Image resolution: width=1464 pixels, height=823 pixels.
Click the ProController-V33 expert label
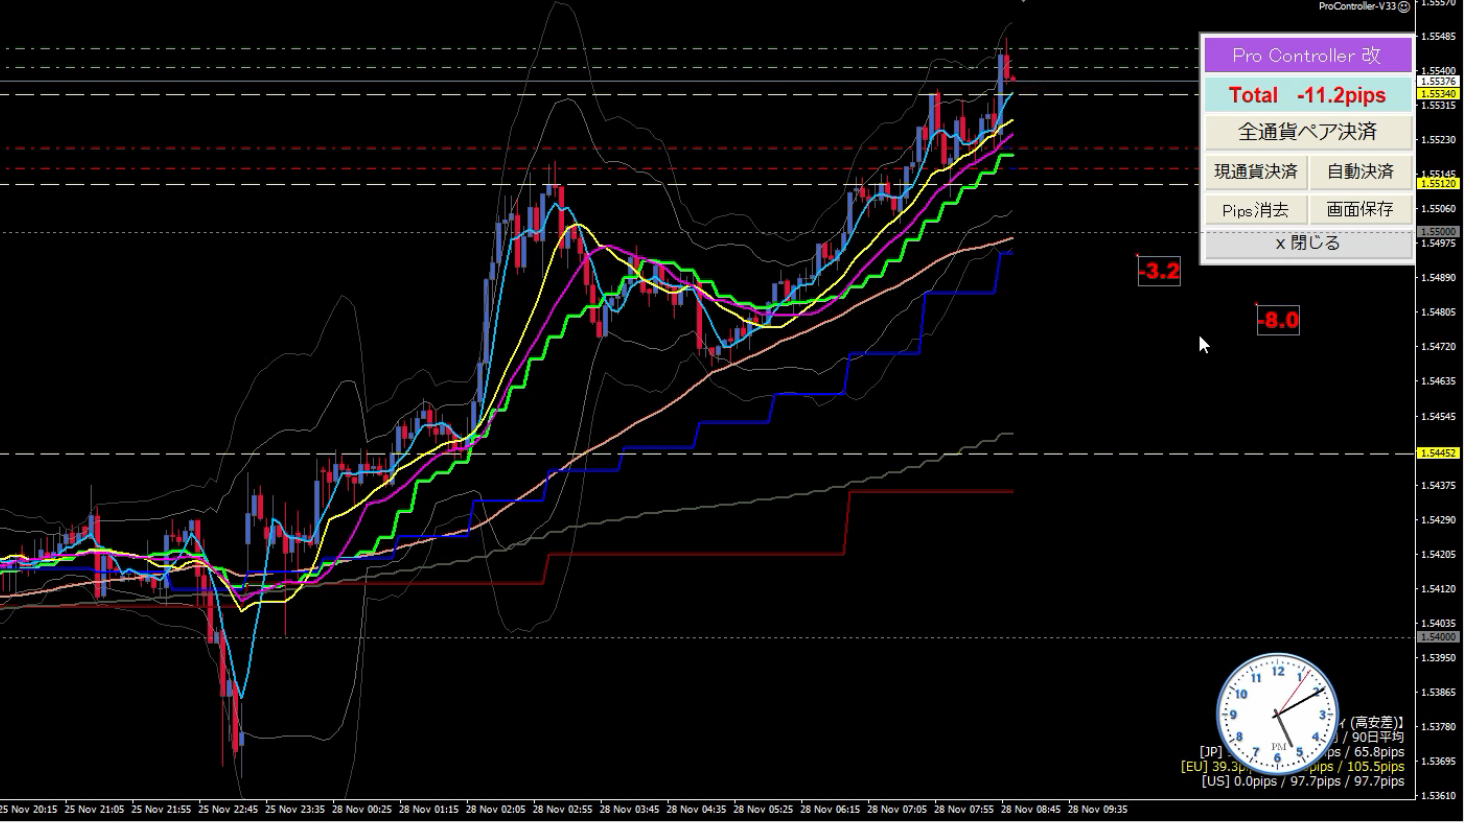point(1357,6)
